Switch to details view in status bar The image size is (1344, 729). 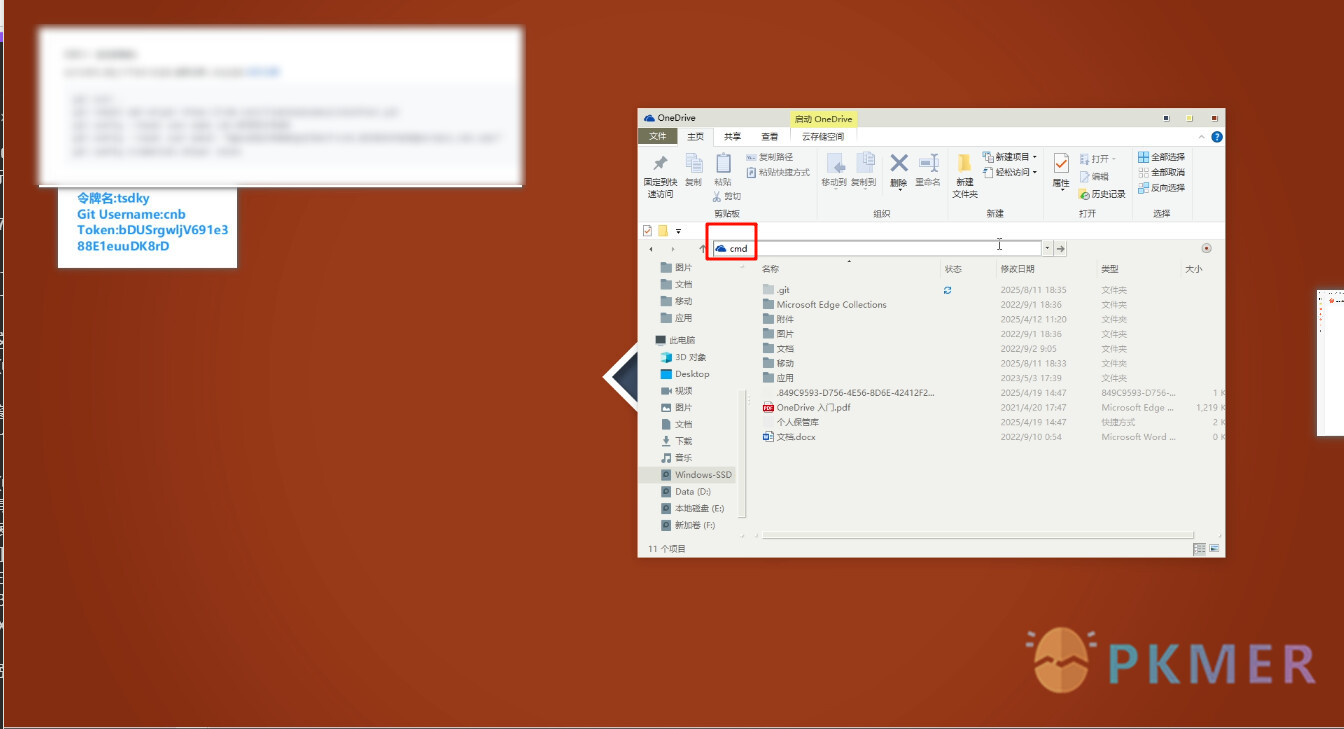(1199, 549)
